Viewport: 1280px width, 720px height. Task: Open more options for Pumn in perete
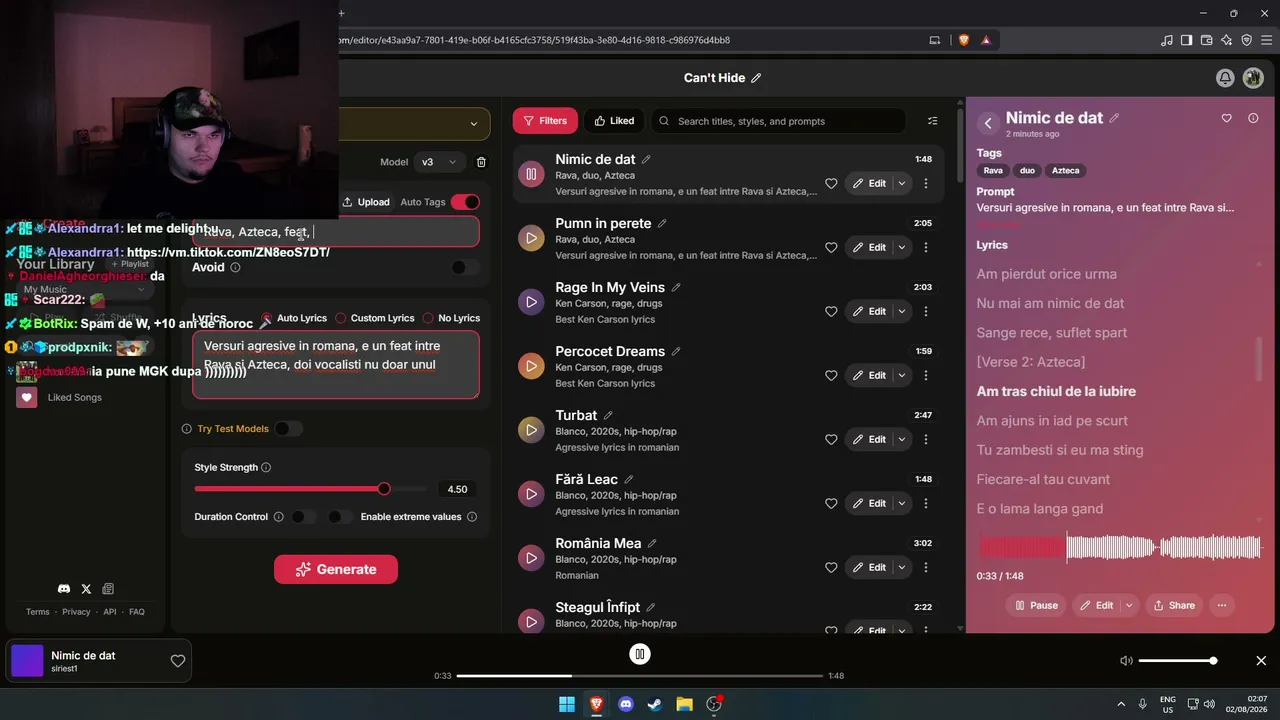pos(926,248)
